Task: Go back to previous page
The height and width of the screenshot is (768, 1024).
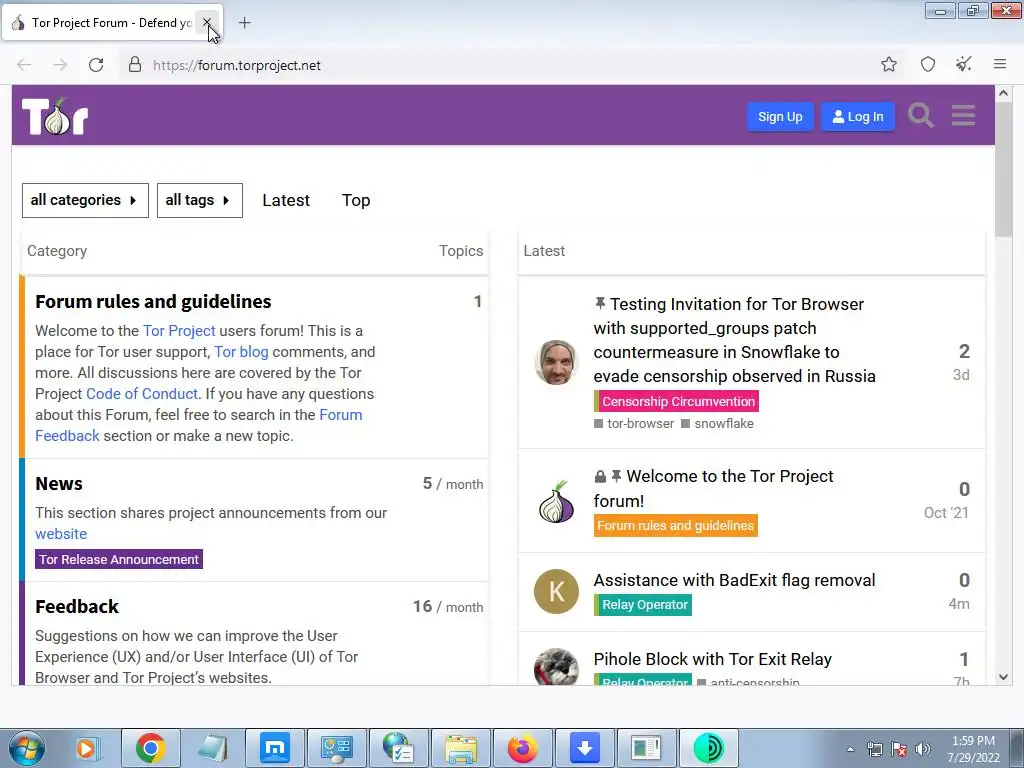Action: click(x=24, y=65)
